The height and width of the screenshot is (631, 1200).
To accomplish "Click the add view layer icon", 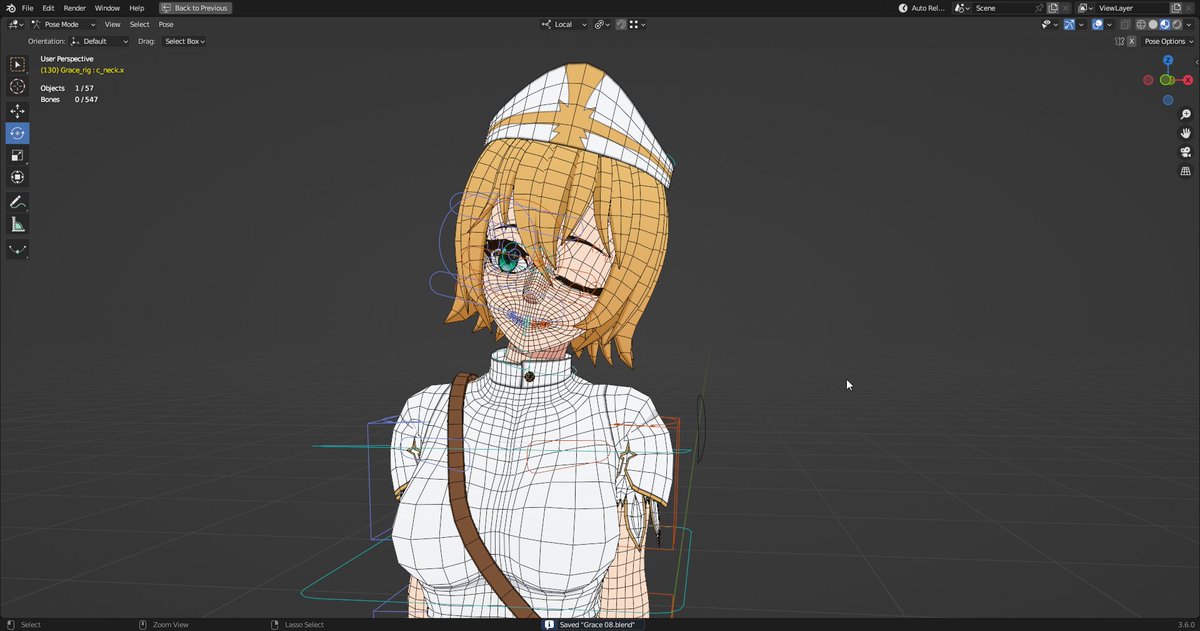I will (x=1175, y=8).
